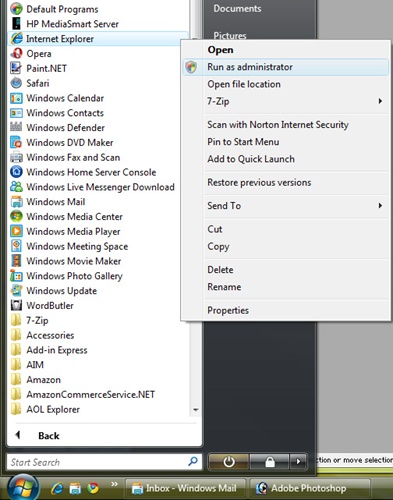The height and width of the screenshot is (500, 393).
Task: Click the Internet Explorer Quick Launch icon
Action: [57, 488]
